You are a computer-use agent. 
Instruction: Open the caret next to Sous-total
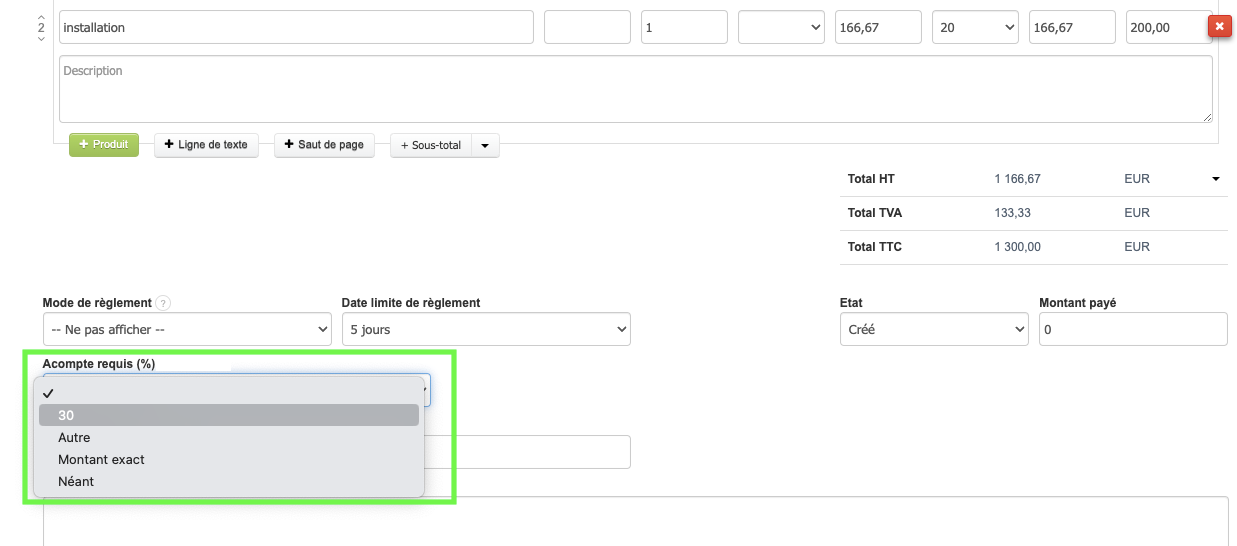(485, 146)
